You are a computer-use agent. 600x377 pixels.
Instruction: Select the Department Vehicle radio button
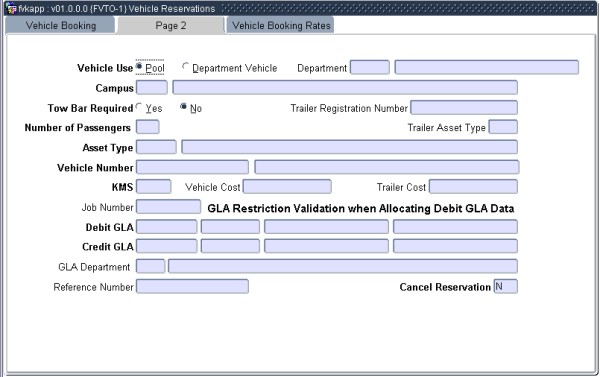(185, 67)
